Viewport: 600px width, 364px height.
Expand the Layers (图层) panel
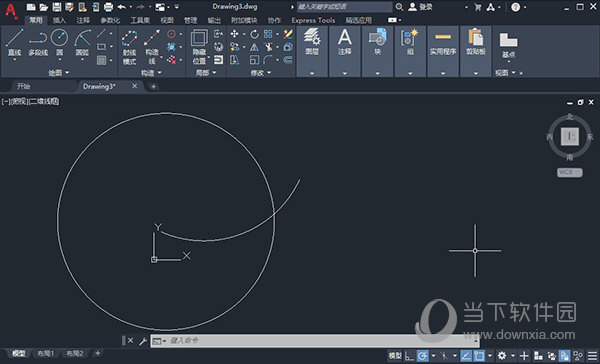(x=312, y=73)
